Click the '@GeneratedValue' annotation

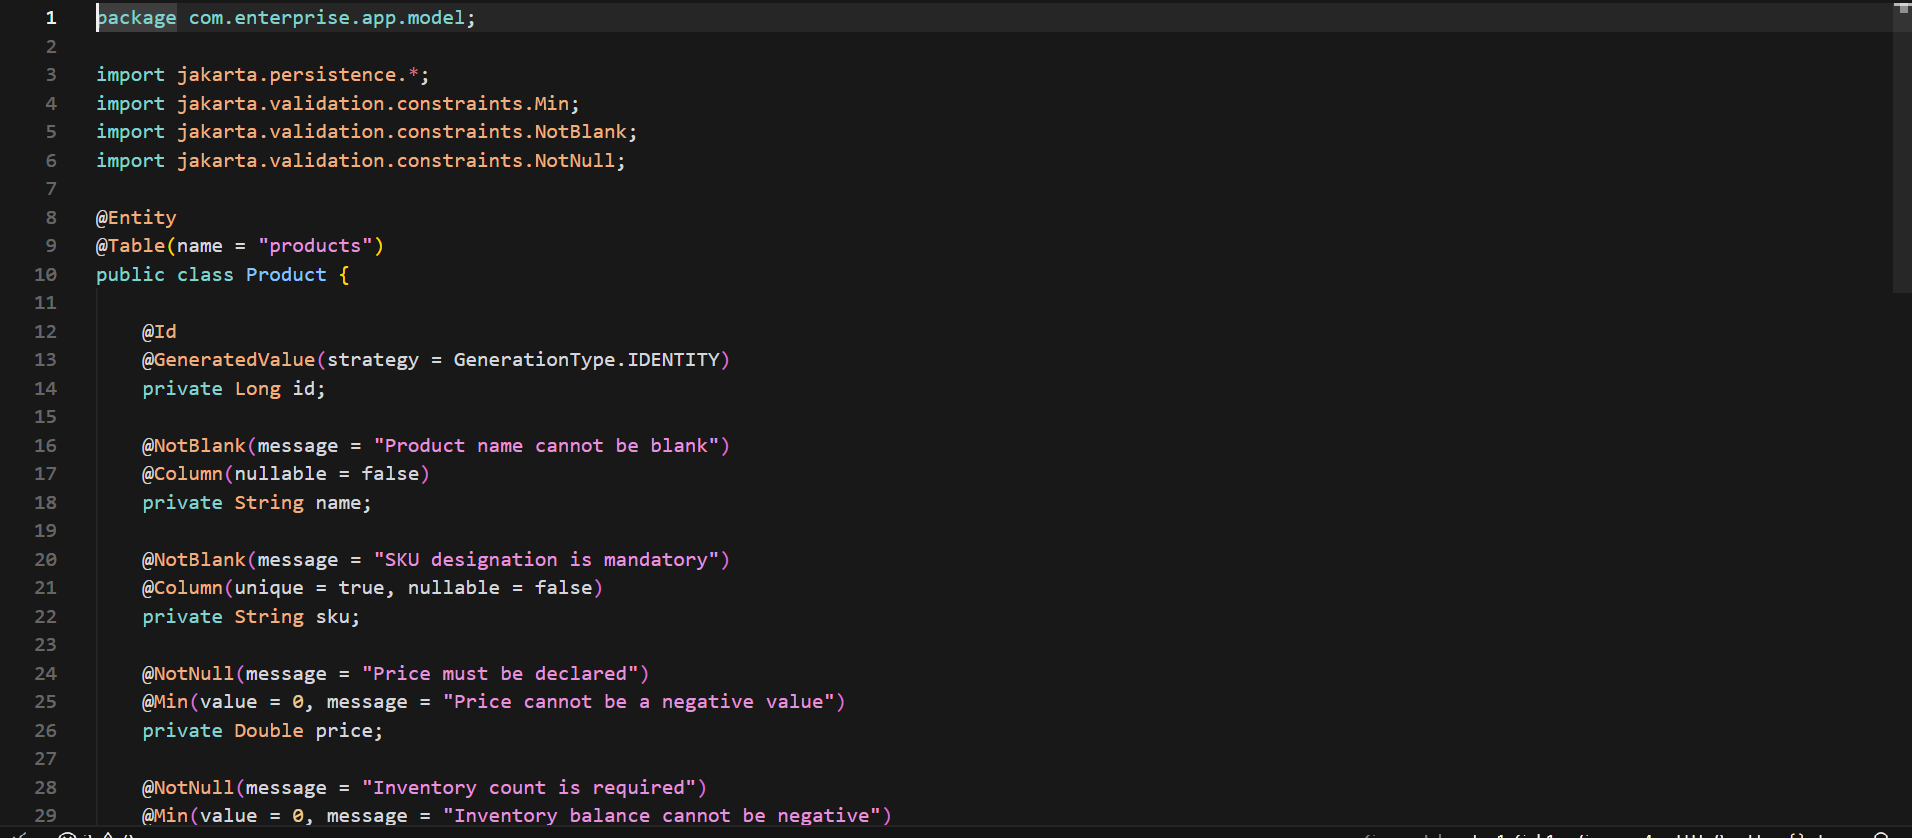(x=228, y=360)
